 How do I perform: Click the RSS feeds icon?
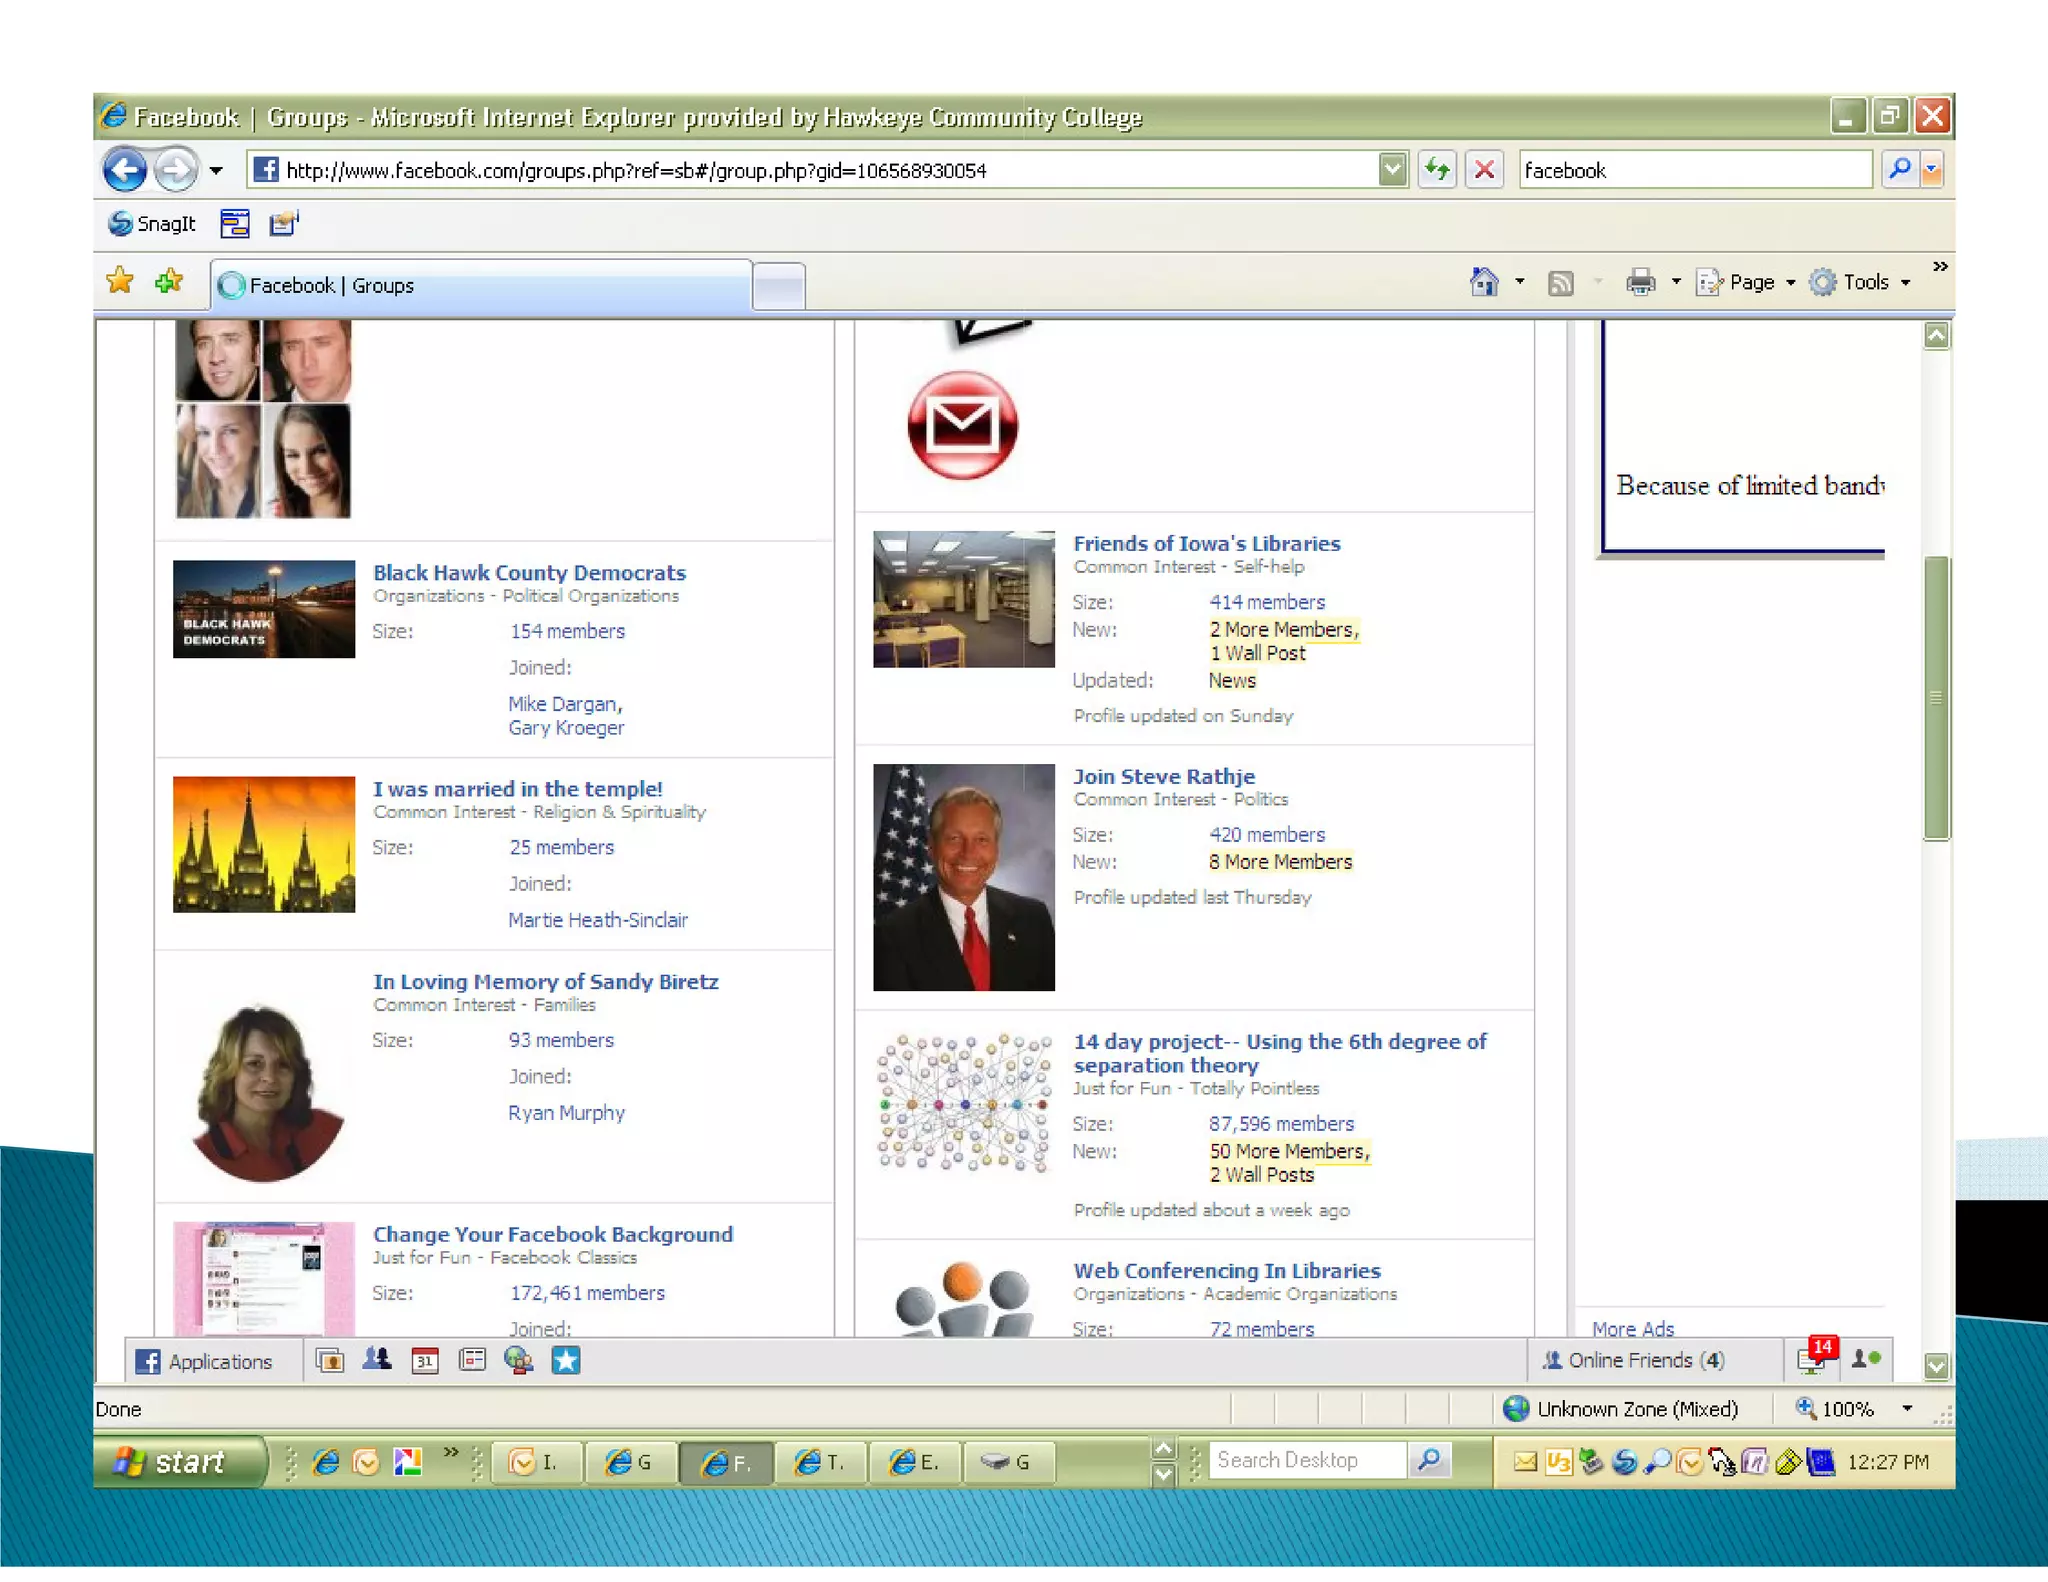click(1560, 283)
